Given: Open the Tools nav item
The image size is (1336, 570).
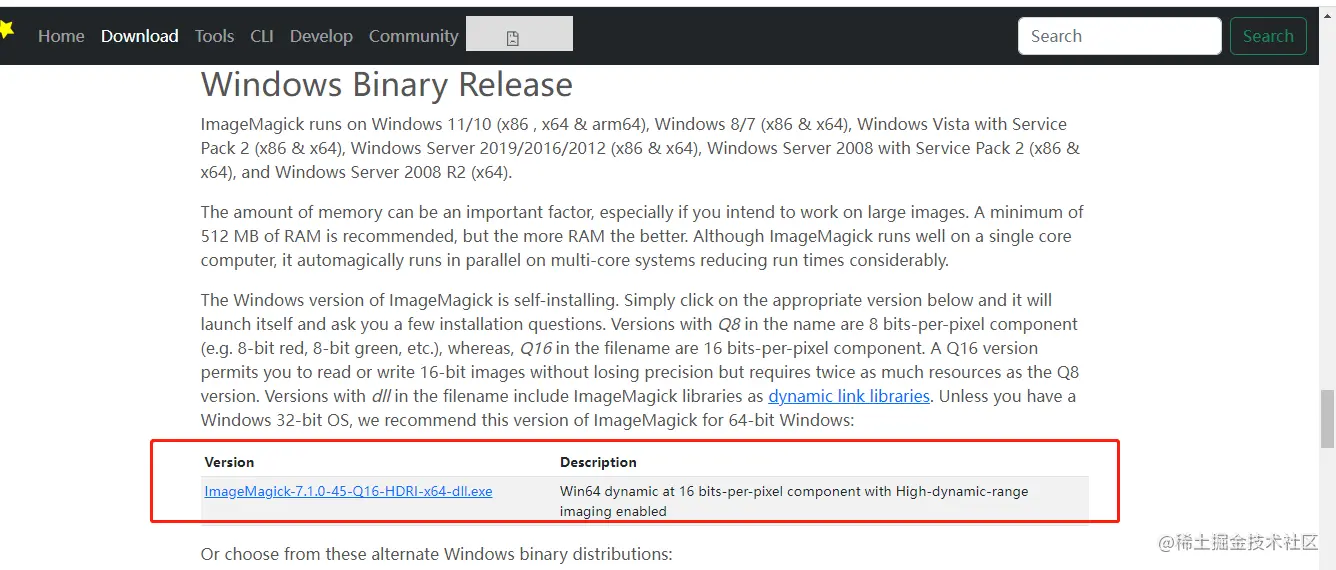Looking at the screenshot, I should (214, 36).
